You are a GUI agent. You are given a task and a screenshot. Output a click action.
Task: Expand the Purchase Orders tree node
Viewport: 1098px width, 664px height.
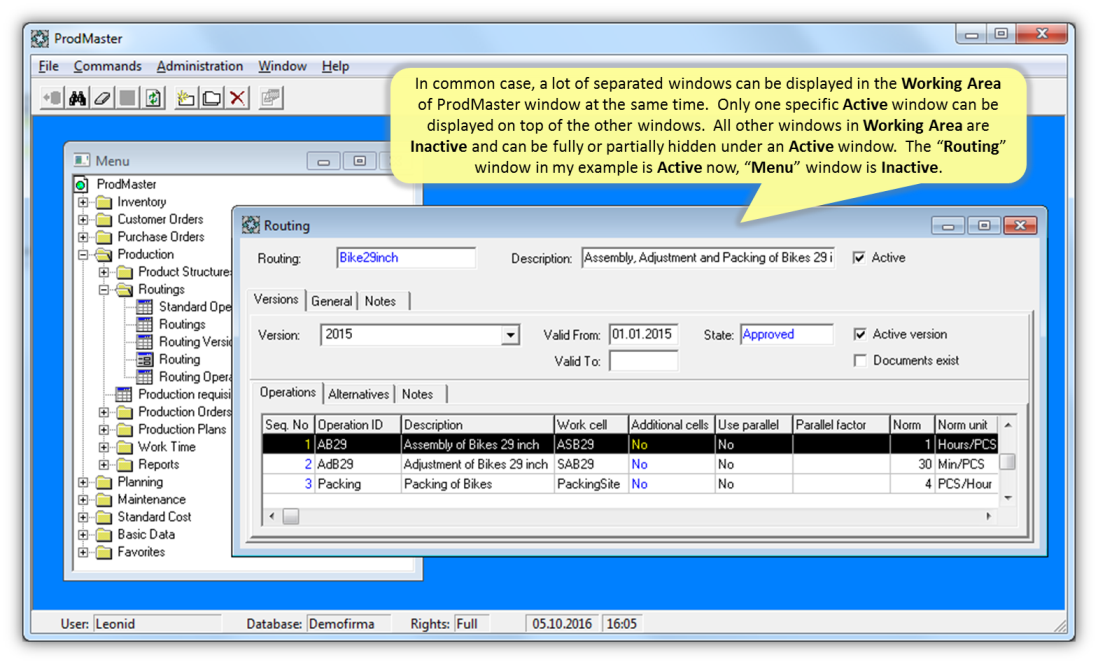coord(83,237)
